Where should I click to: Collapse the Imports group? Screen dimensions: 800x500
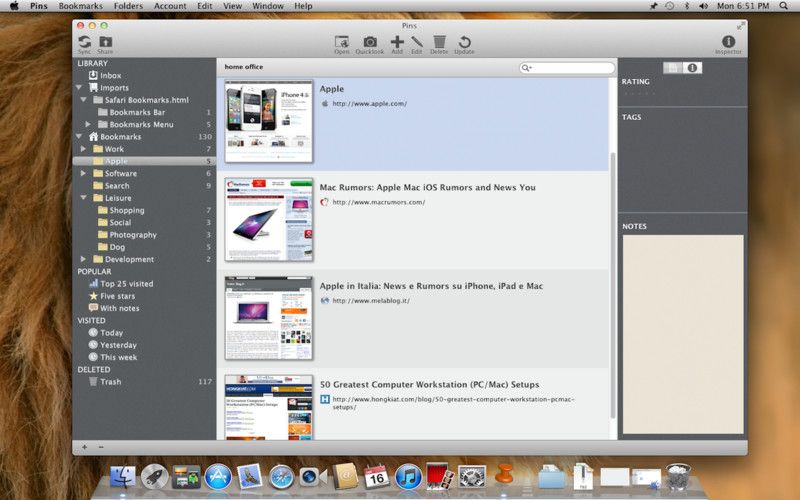tap(79, 88)
